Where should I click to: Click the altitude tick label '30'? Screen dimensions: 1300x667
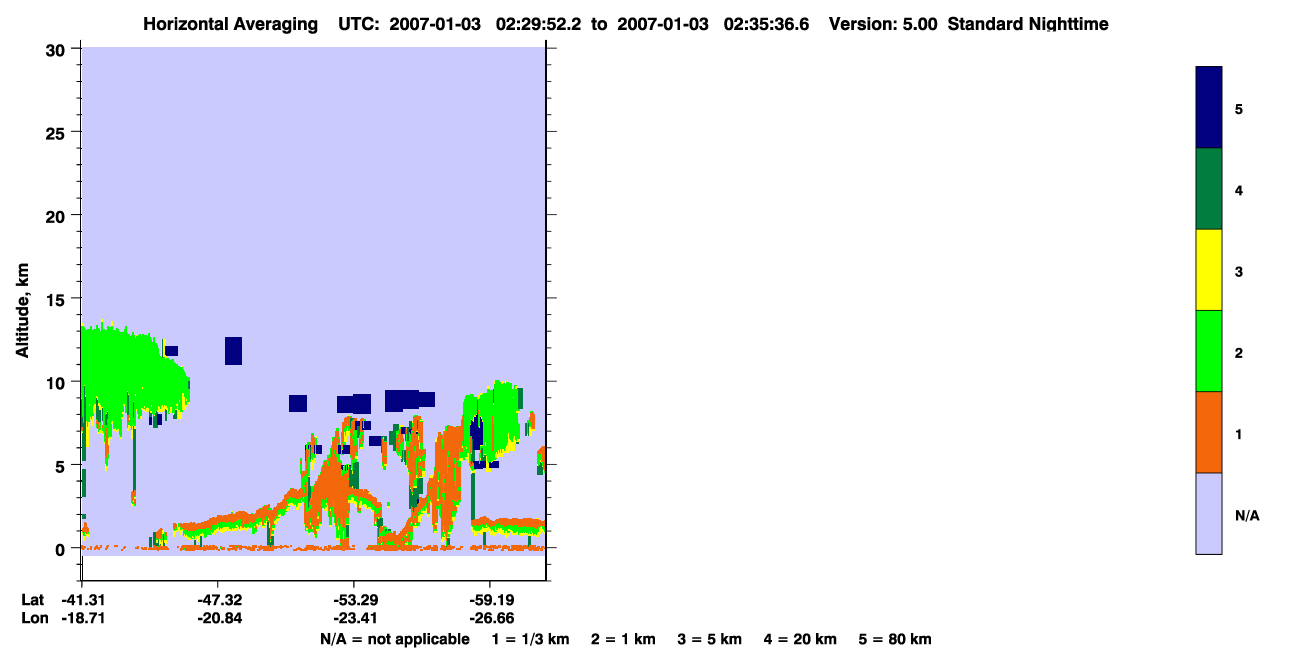tap(56, 49)
